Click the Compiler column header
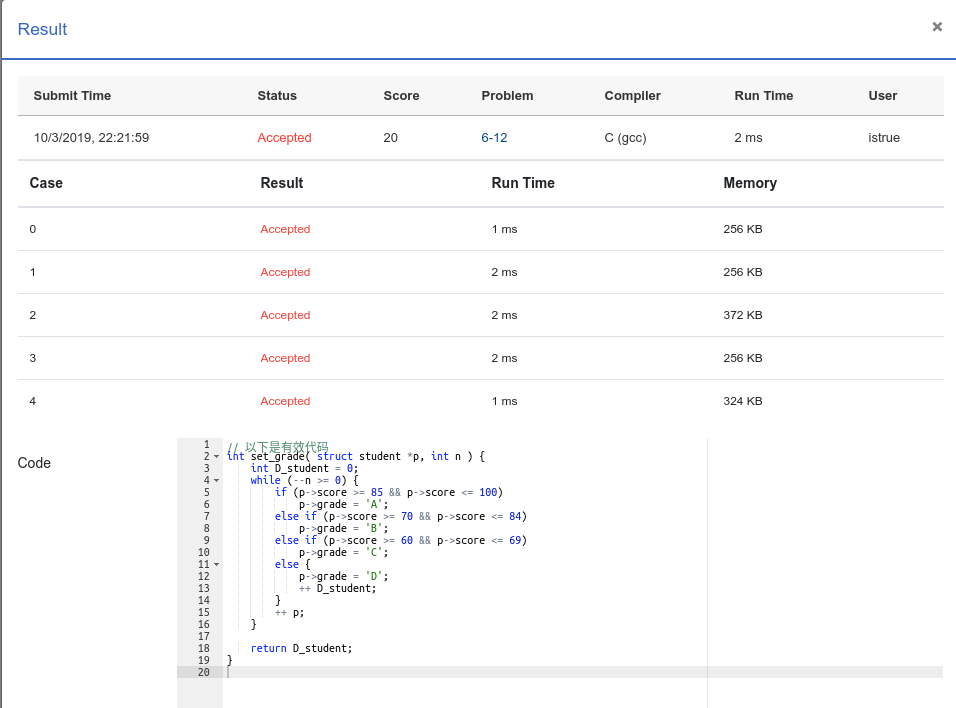This screenshot has height=708, width=956. (x=632, y=96)
